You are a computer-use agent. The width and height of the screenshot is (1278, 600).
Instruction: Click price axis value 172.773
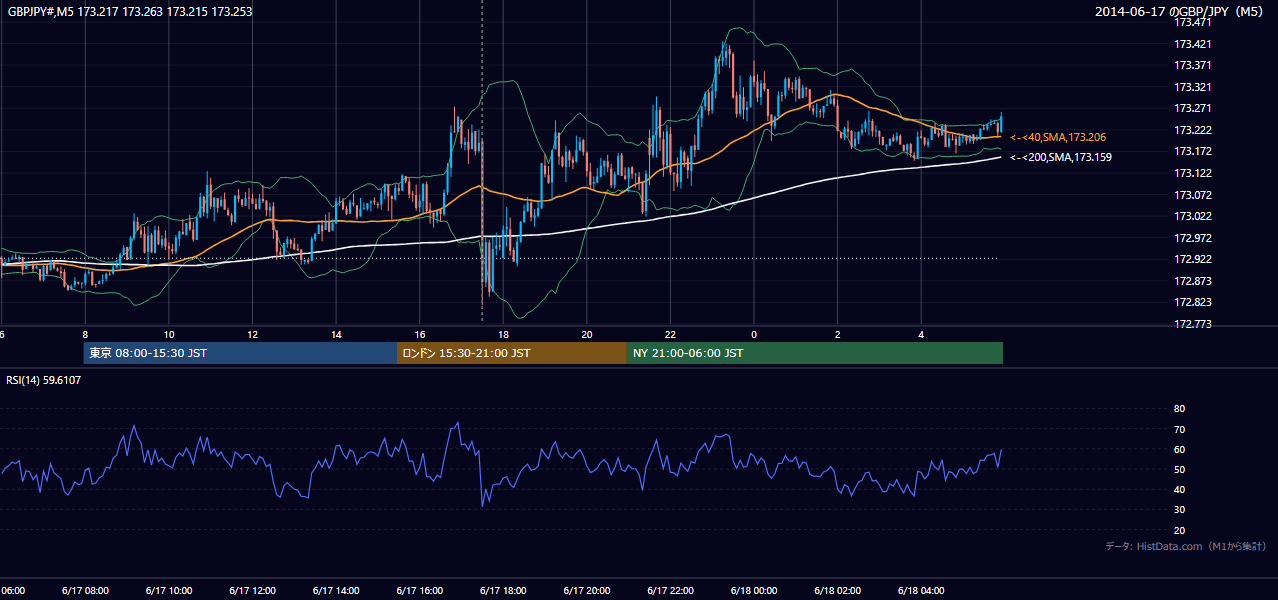[x=1191, y=324]
